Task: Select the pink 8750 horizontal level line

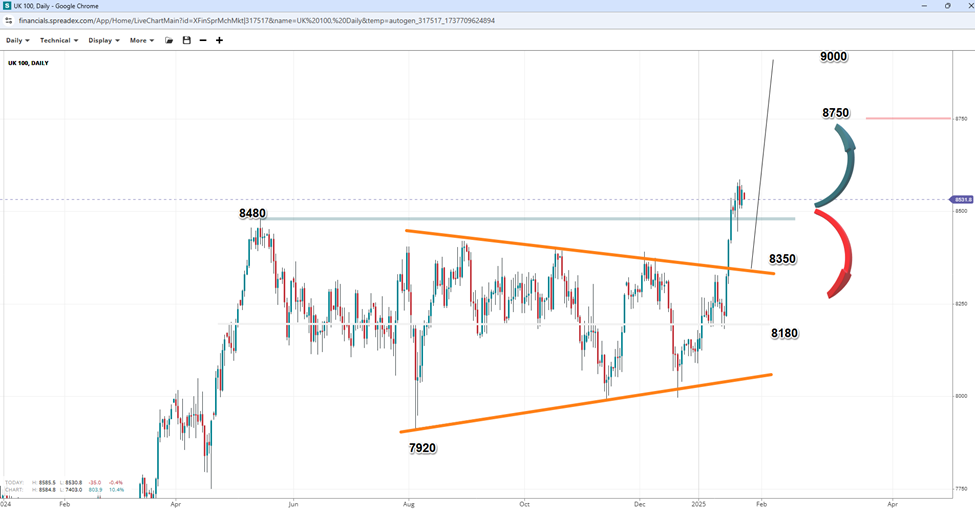Action: click(x=907, y=118)
